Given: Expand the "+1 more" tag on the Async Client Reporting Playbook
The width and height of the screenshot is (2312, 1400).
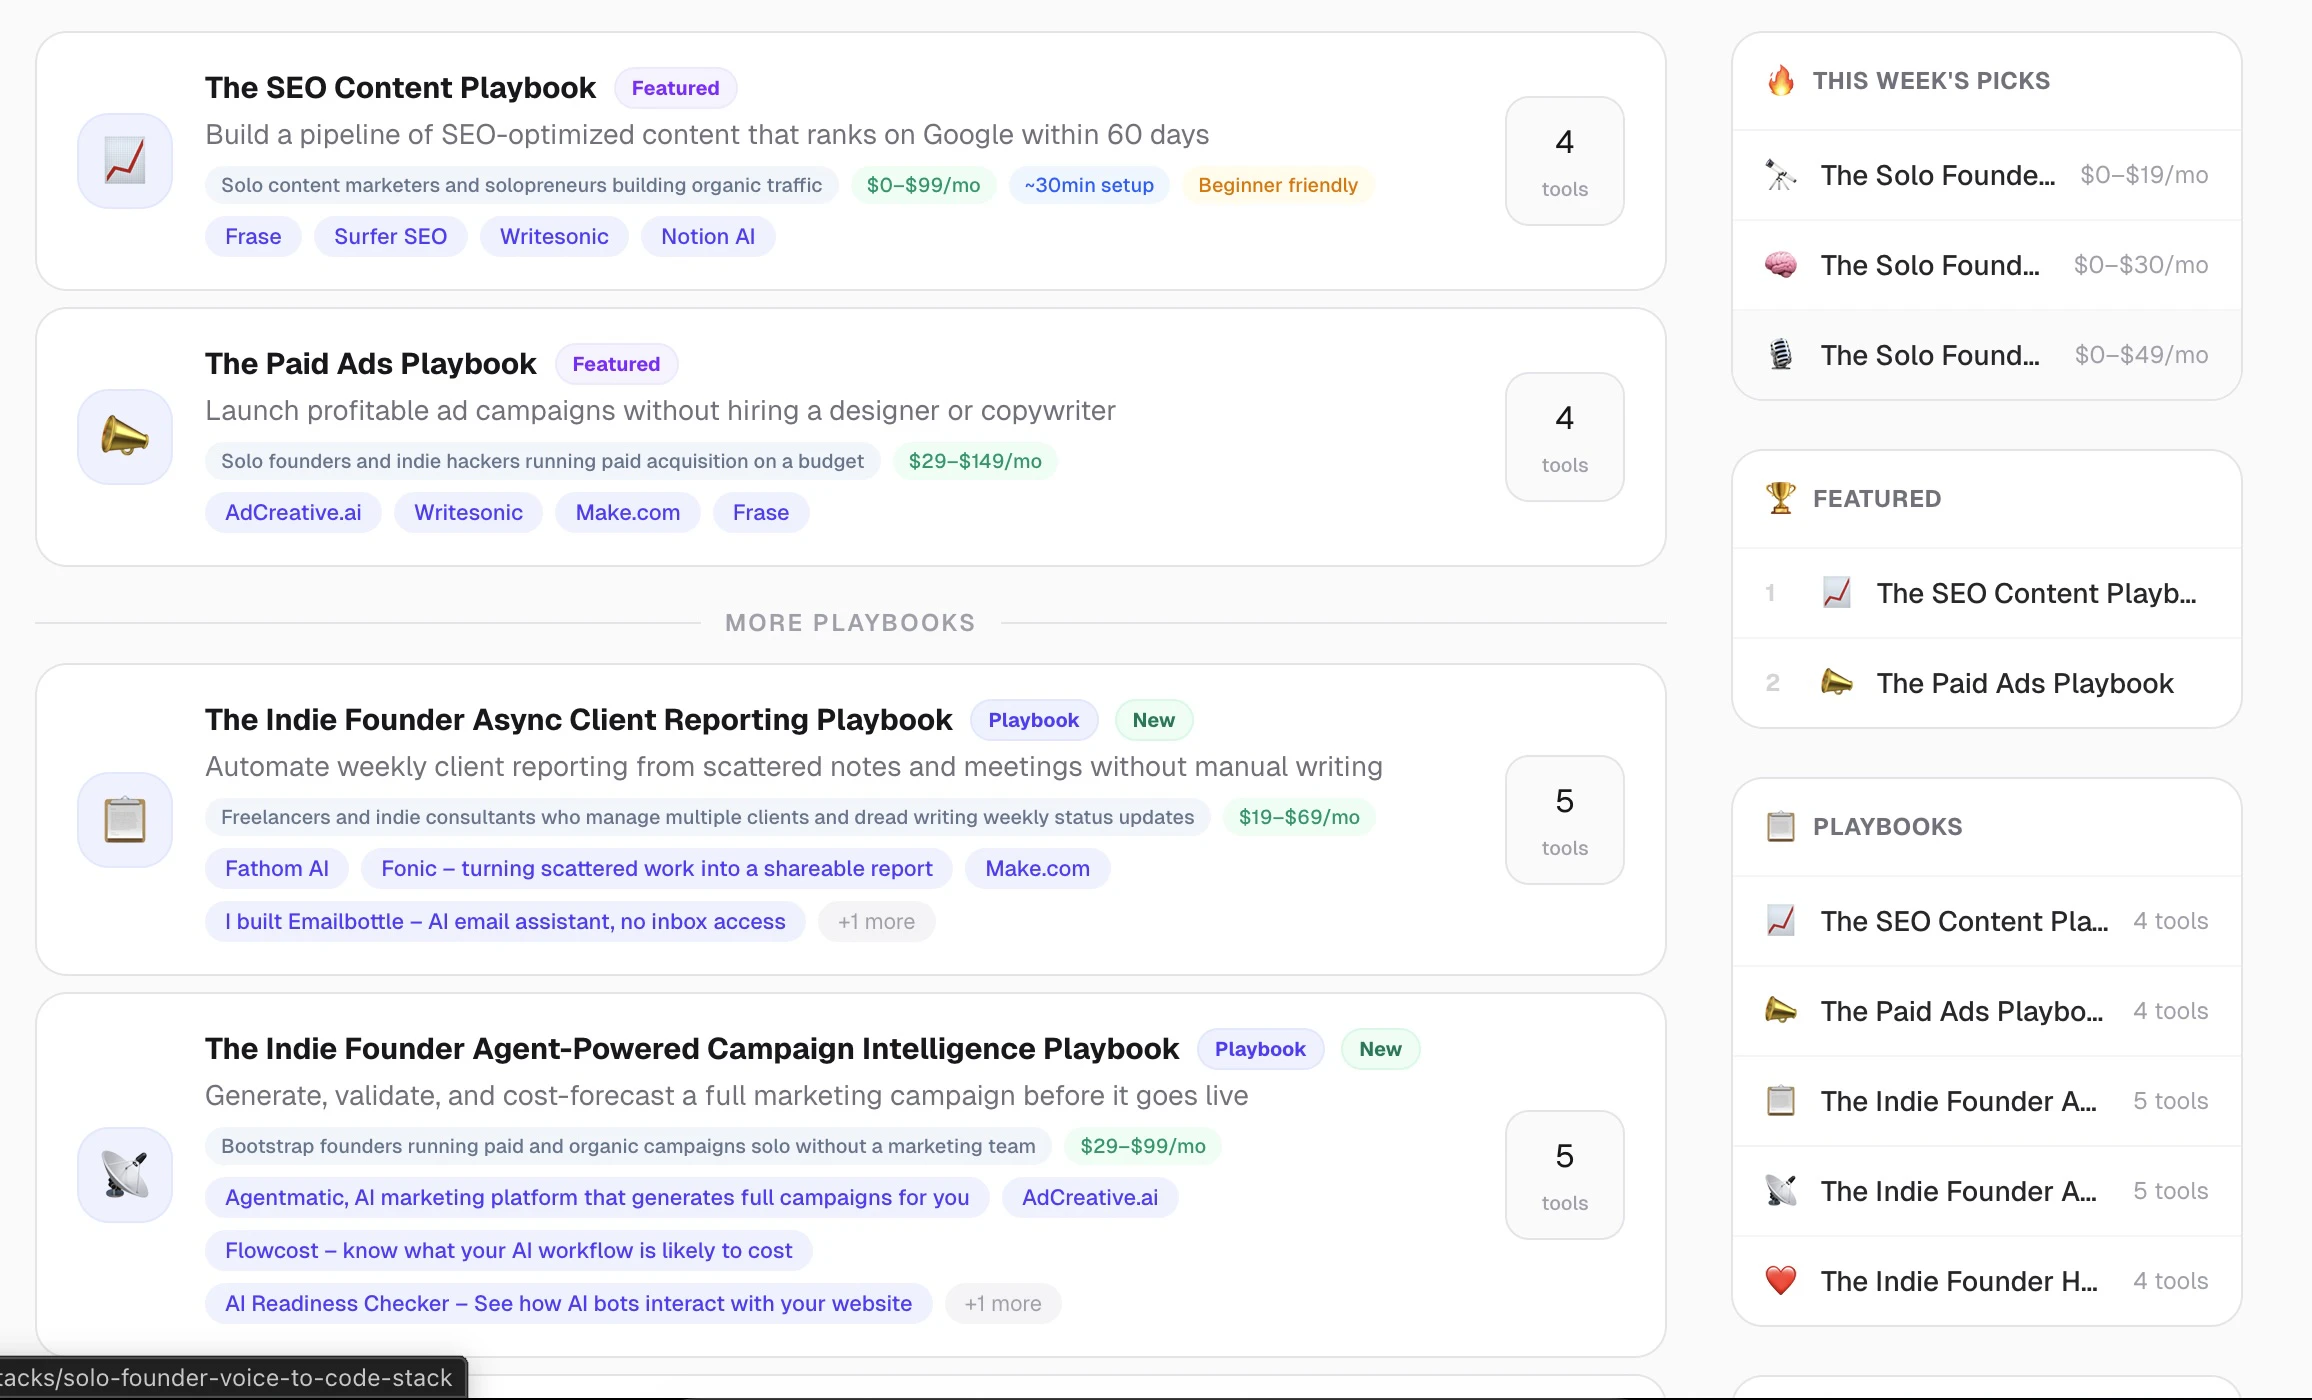Looking at the screenshot, I should [876, 921].
